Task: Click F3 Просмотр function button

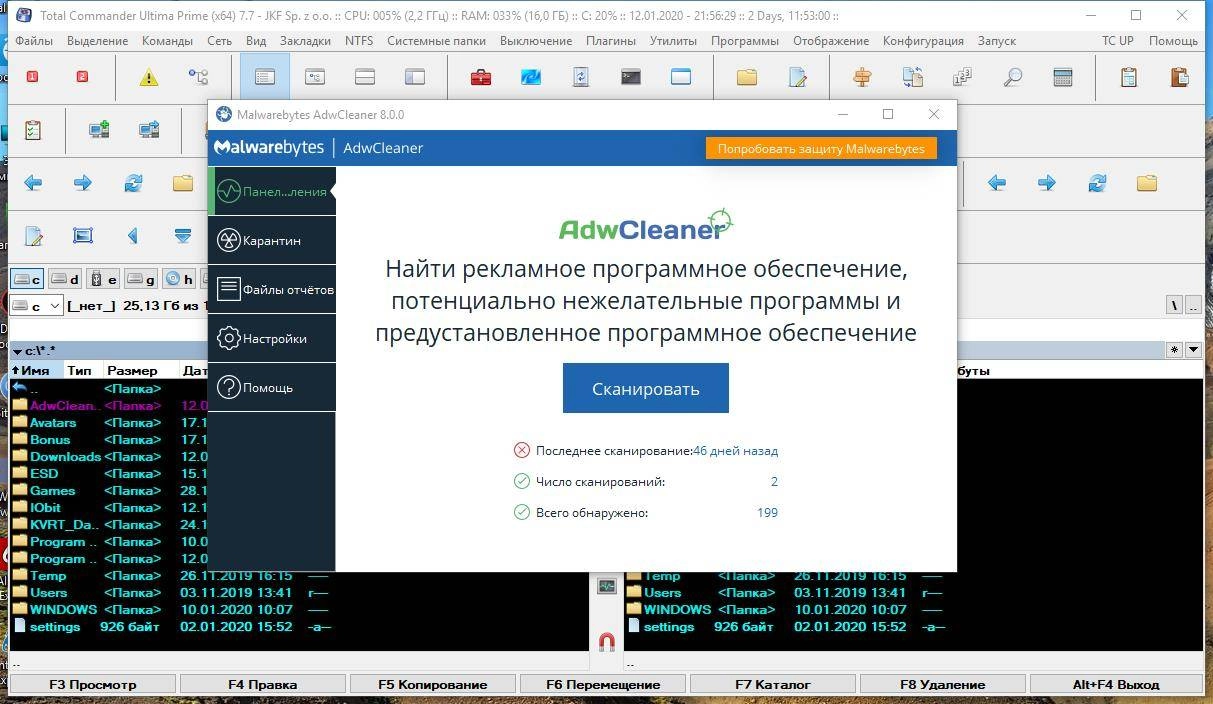Action: click(93, 684)
